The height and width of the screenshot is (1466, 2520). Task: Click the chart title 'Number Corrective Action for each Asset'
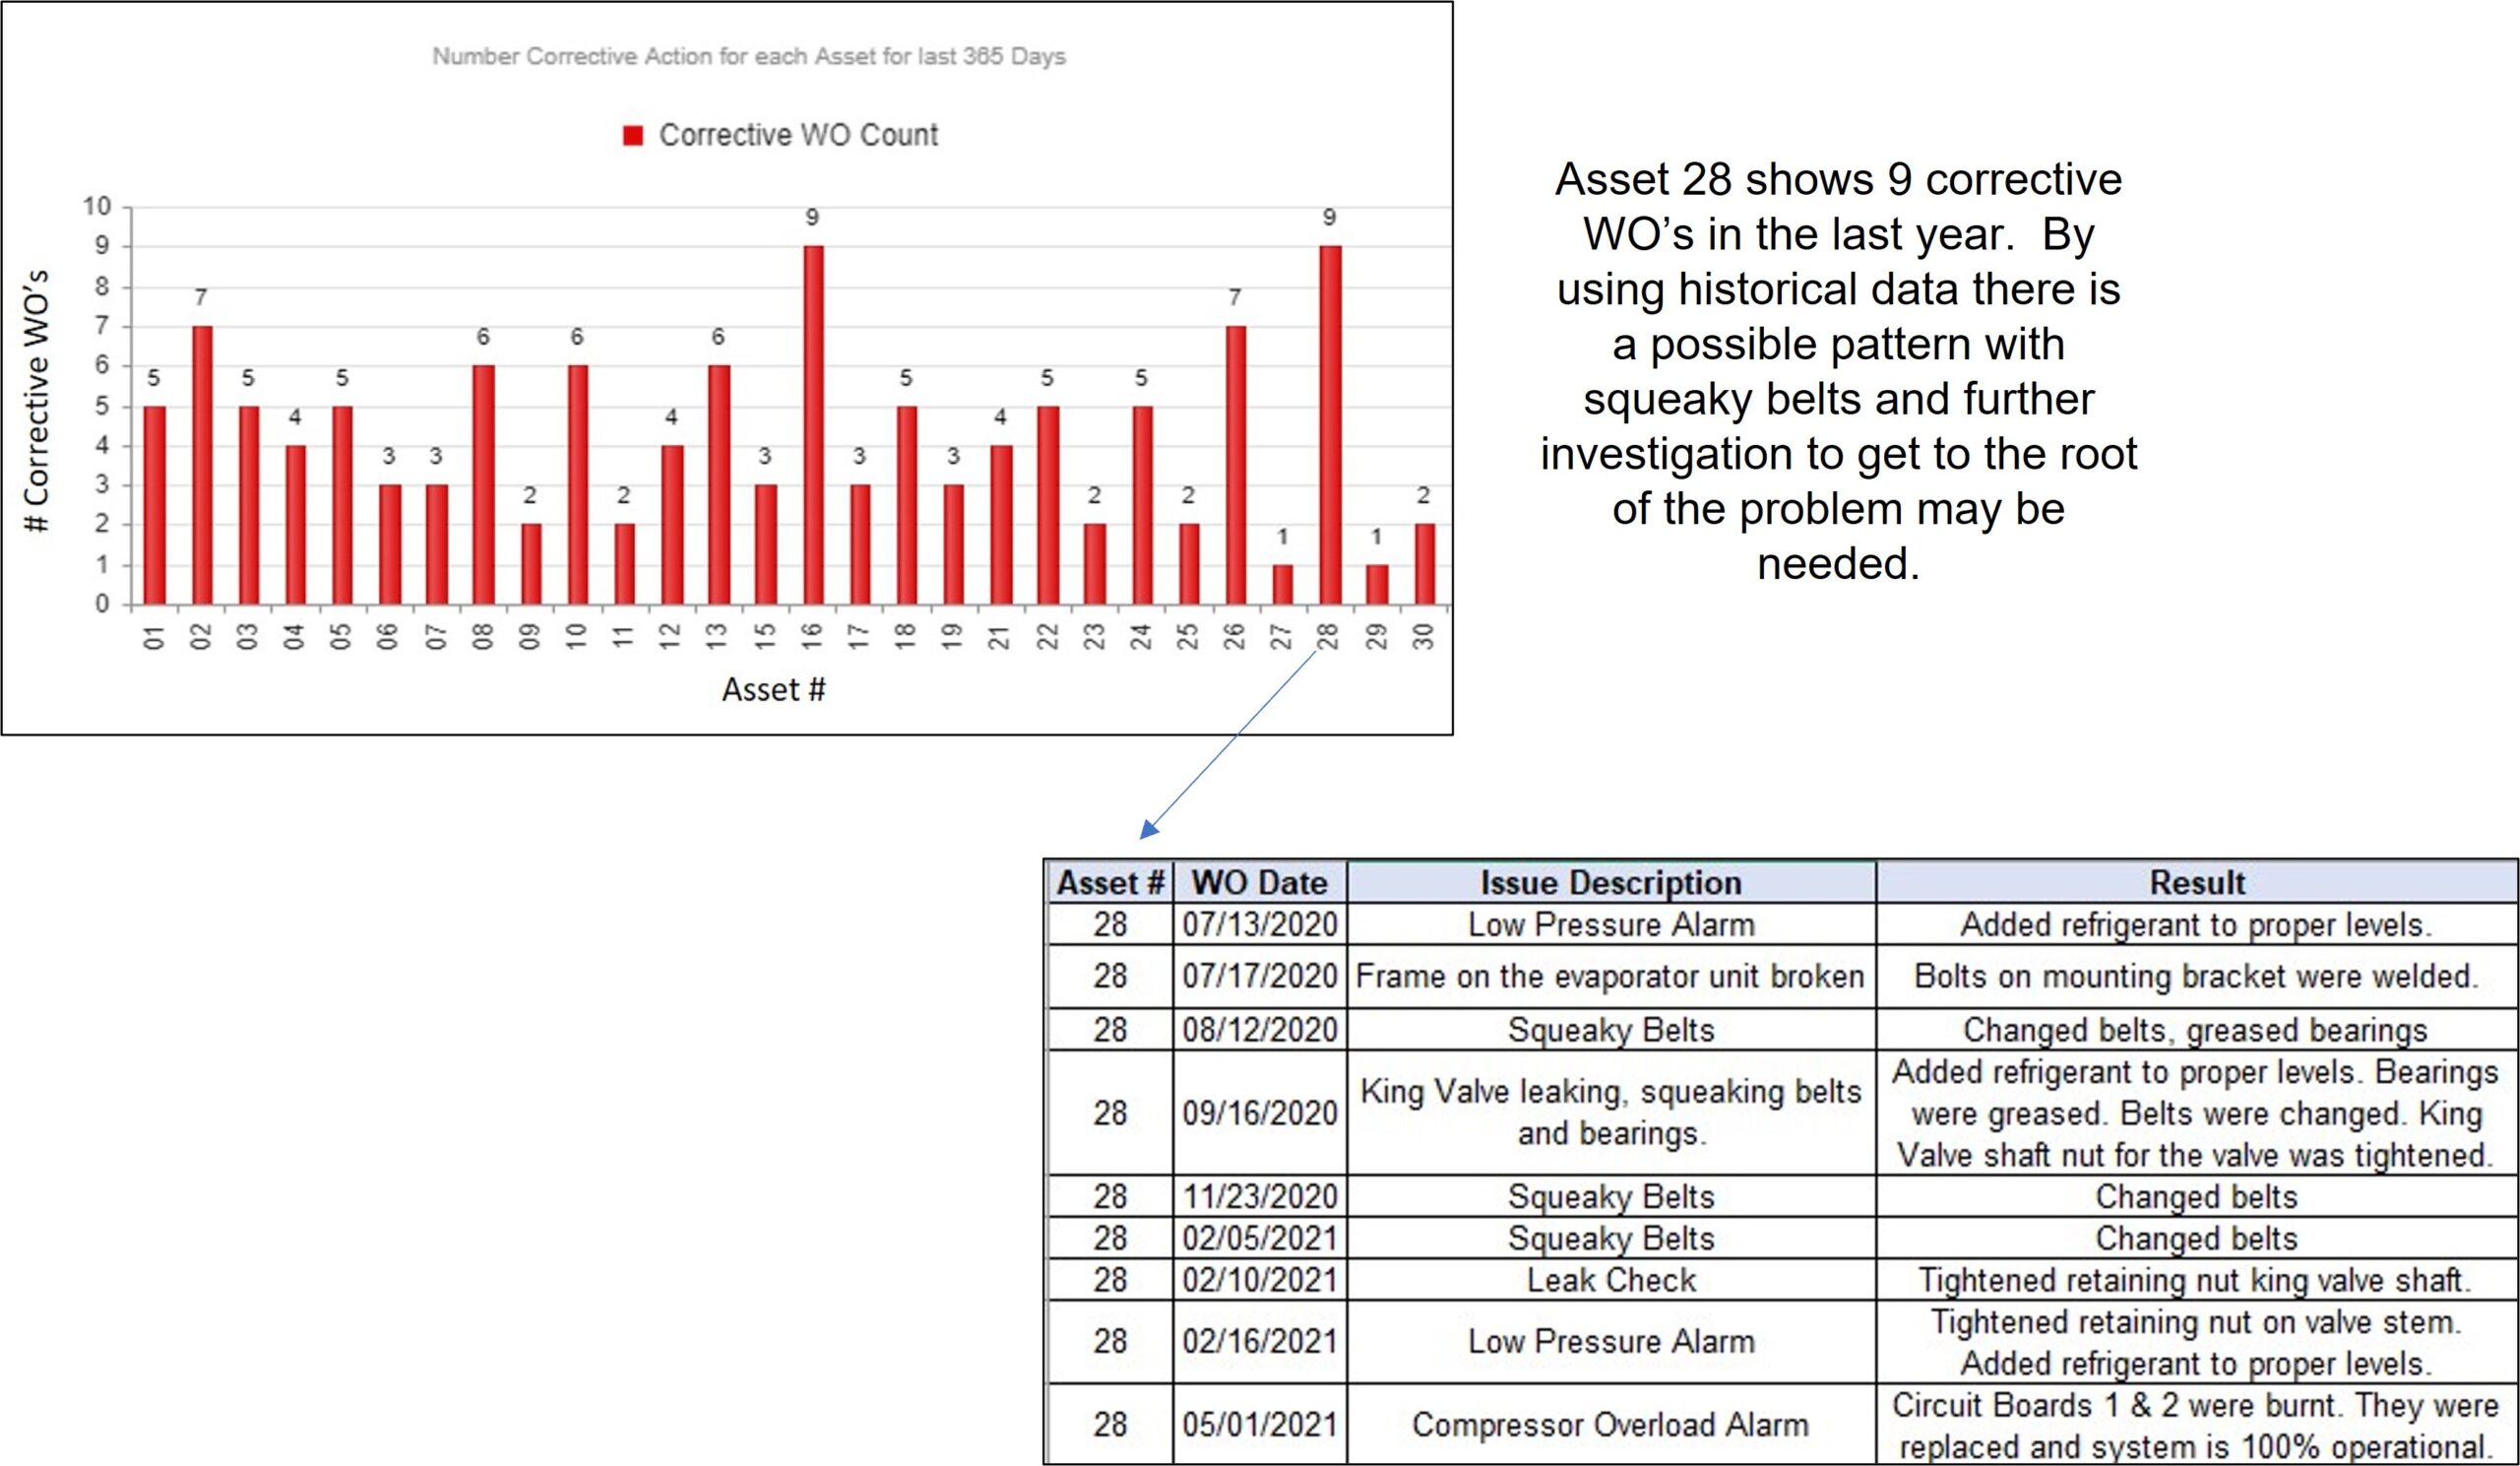click(749, 57)
